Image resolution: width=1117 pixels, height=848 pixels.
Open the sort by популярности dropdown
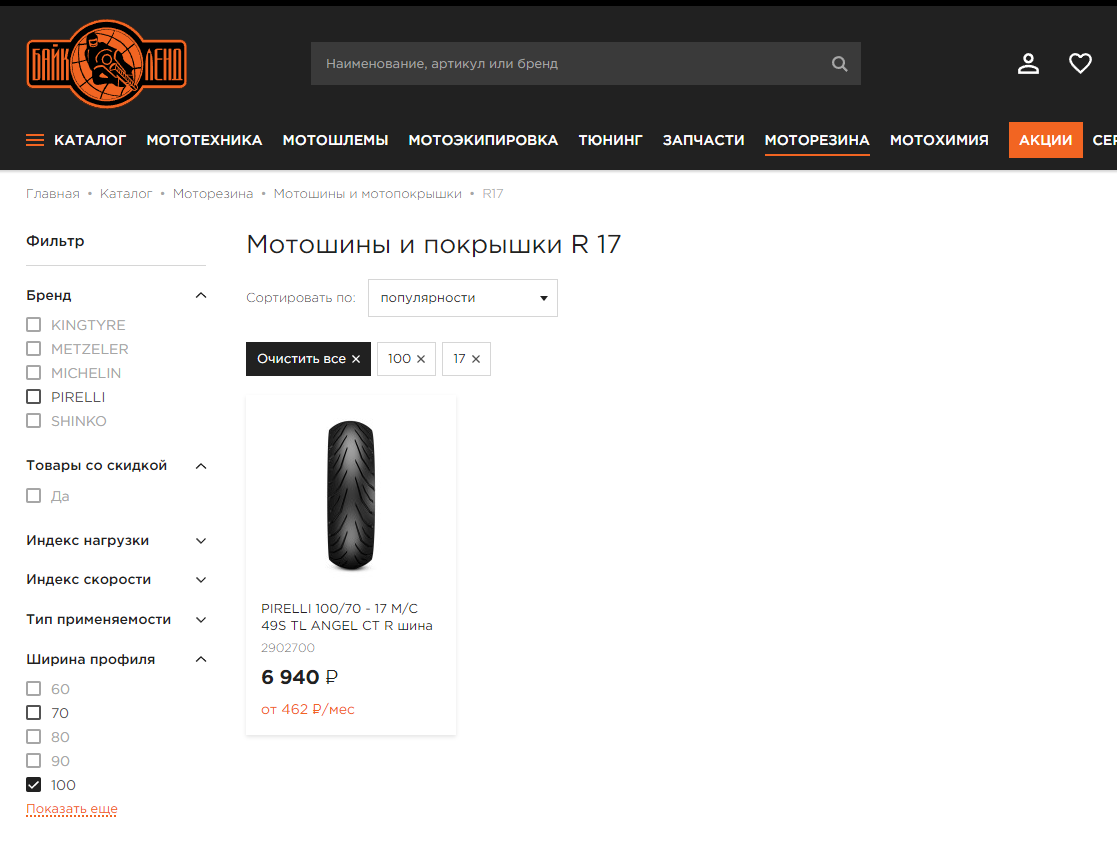pos(463,298)
